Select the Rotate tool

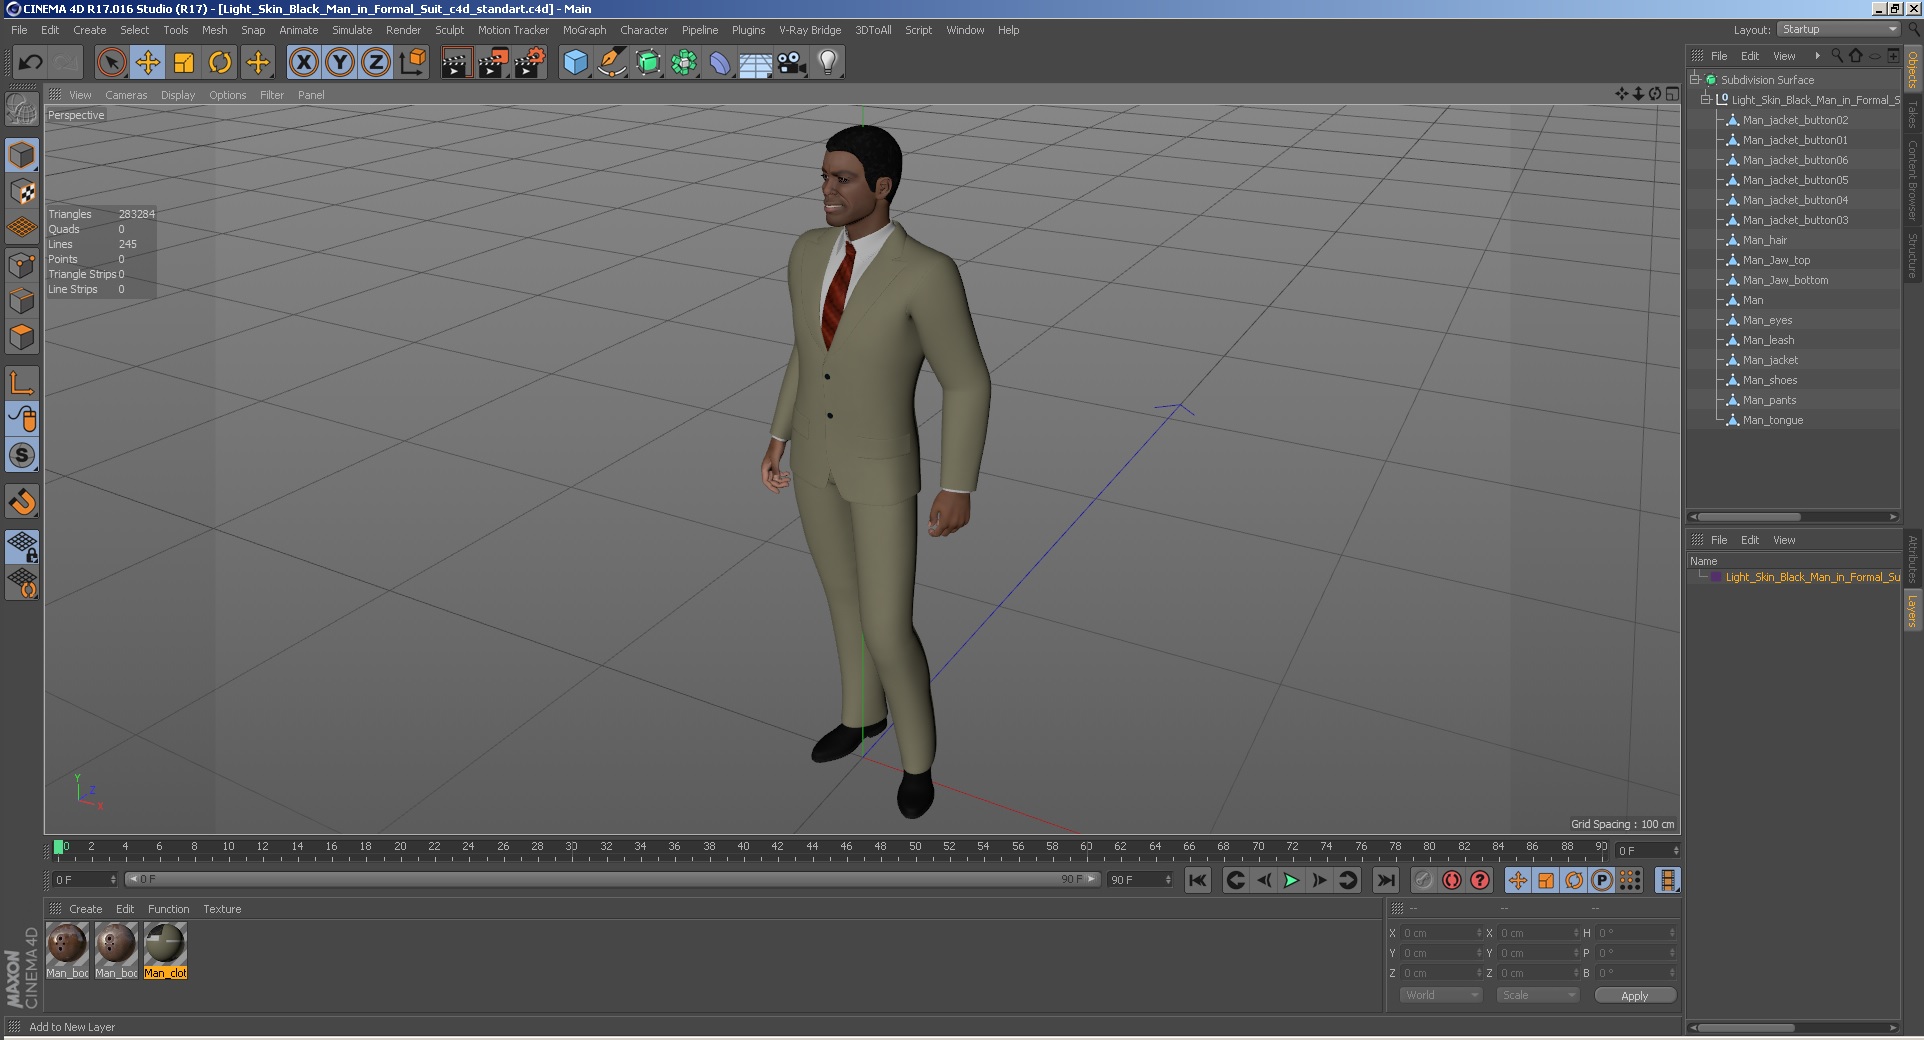[220, 63]
